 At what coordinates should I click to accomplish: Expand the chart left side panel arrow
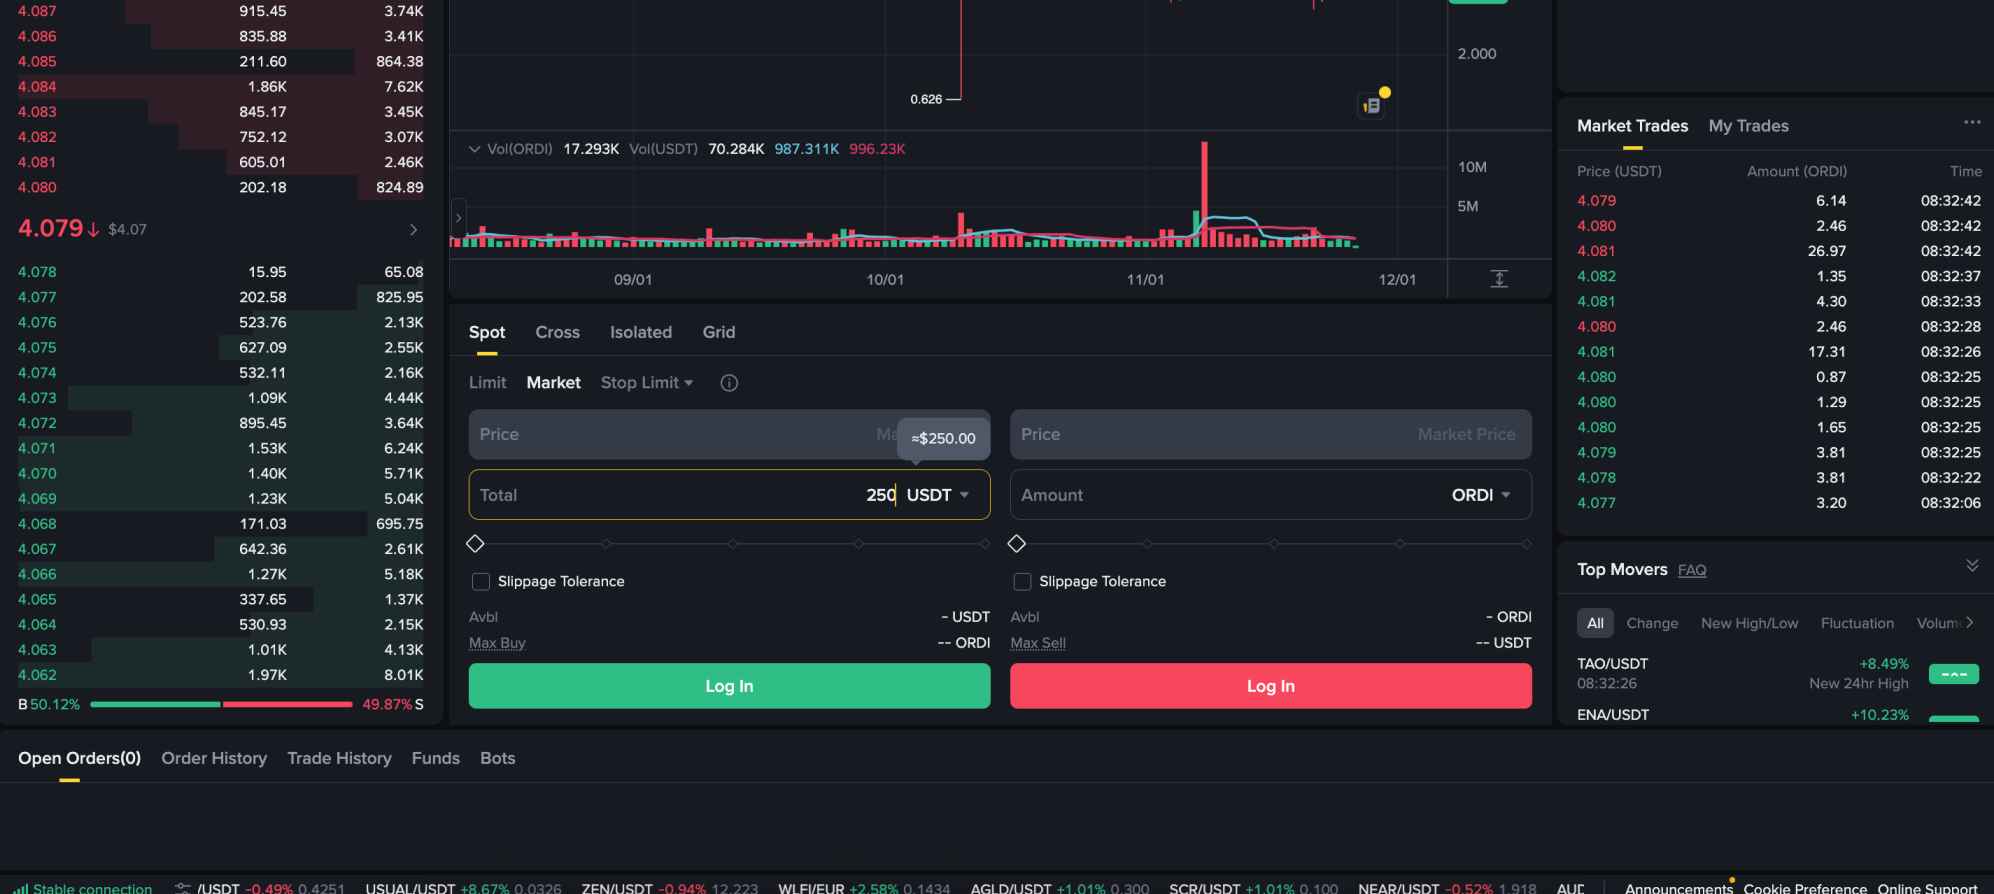(458, 217)
